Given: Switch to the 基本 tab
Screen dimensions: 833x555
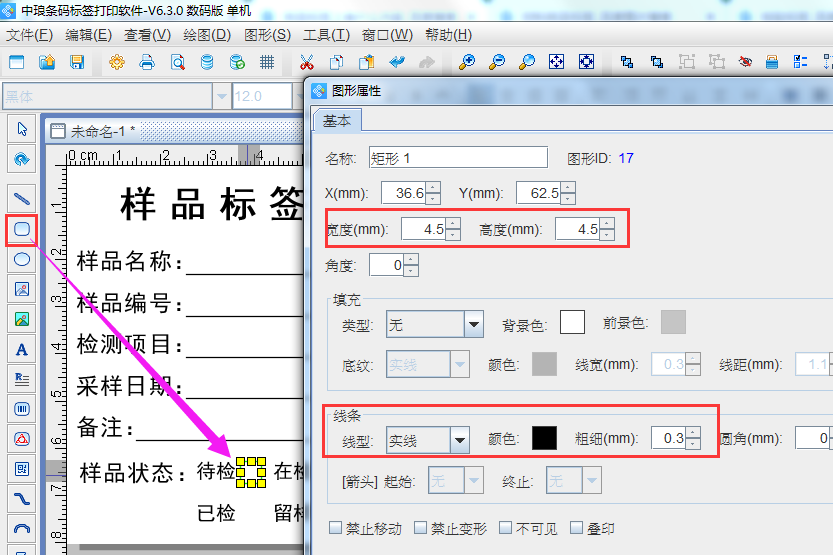Looking at the screenshot, I should pos(337,120).
